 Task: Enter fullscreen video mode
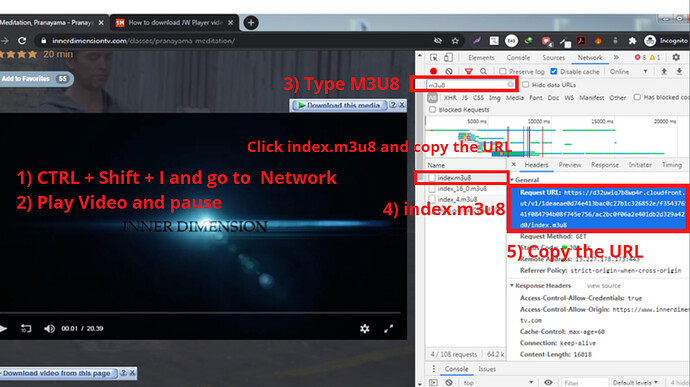click(388, 328)
